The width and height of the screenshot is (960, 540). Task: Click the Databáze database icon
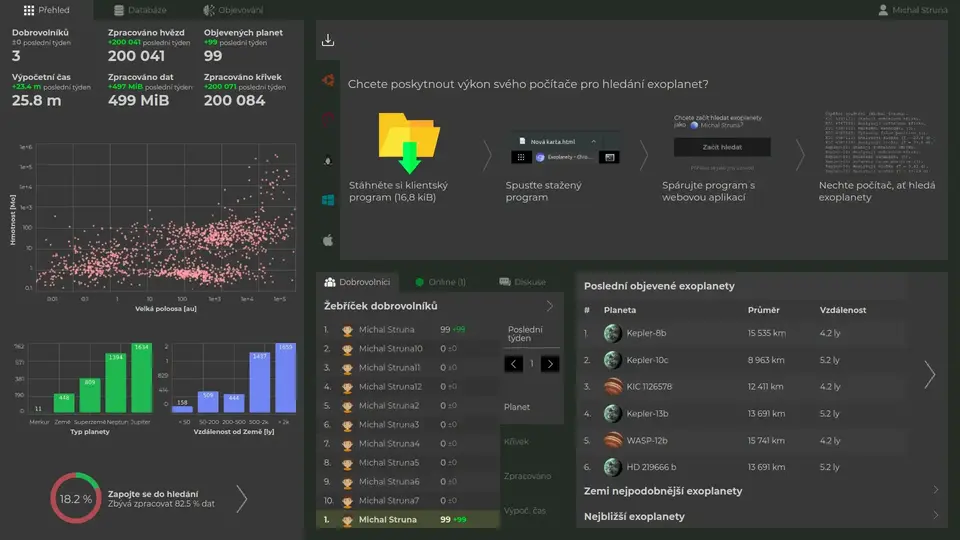119,10
